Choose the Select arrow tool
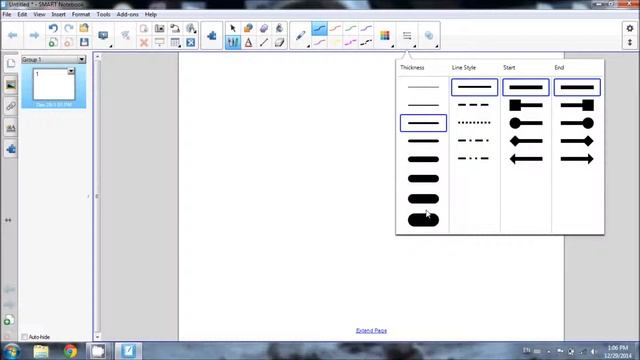Screen dimensions: 640x360 coord(233,28)
